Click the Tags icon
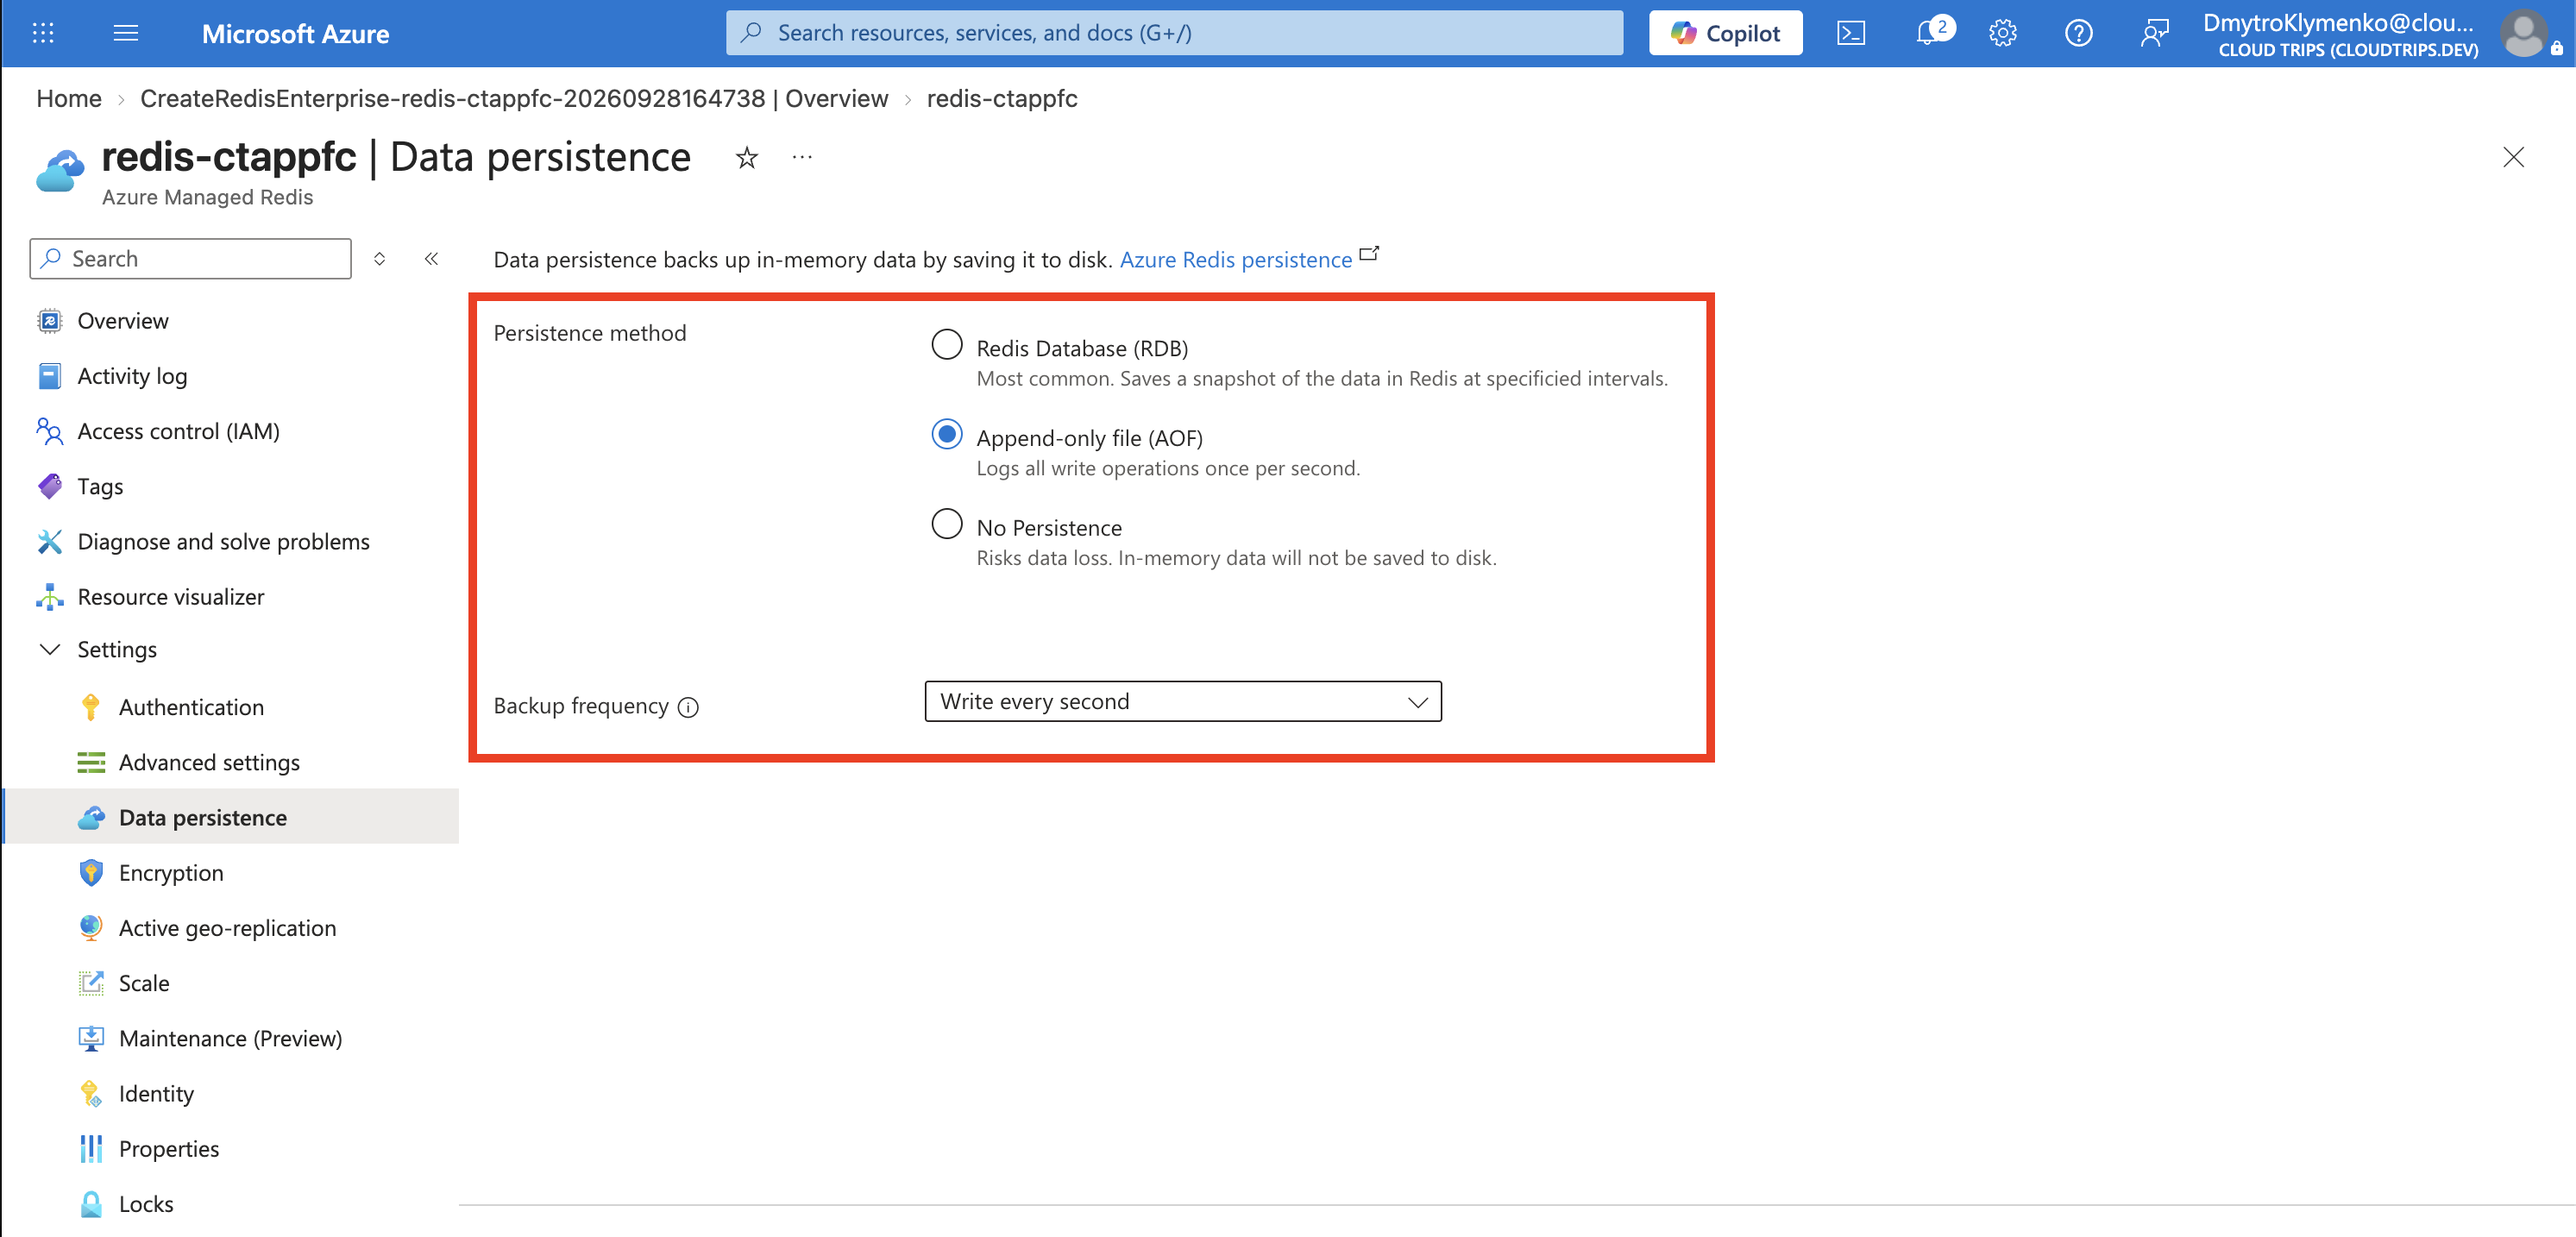 coord(49,486)
